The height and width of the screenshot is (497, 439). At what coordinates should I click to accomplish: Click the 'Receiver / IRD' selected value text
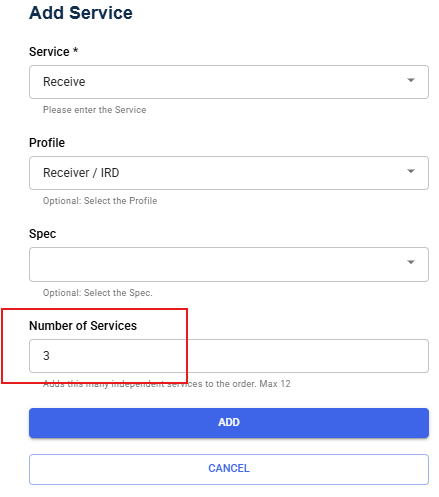[81, 173]
